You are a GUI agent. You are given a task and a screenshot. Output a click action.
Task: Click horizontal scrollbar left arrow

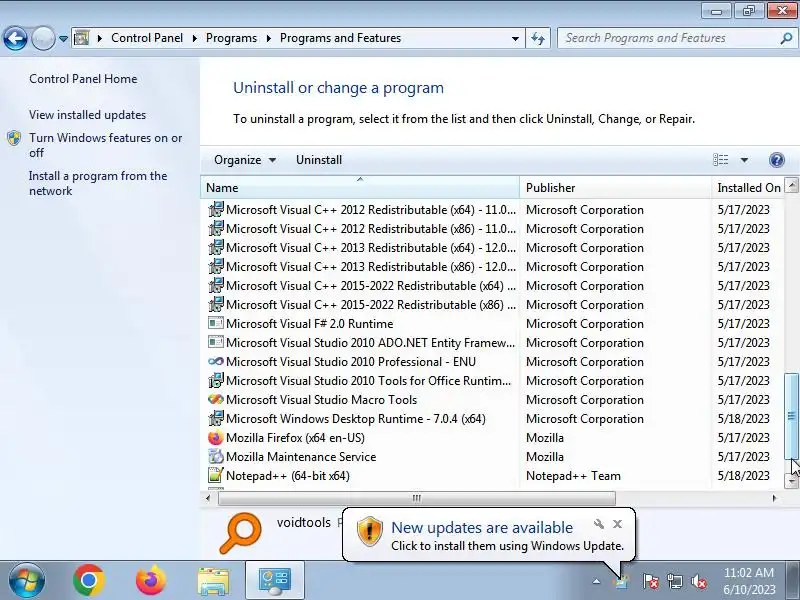click(208, 498)
